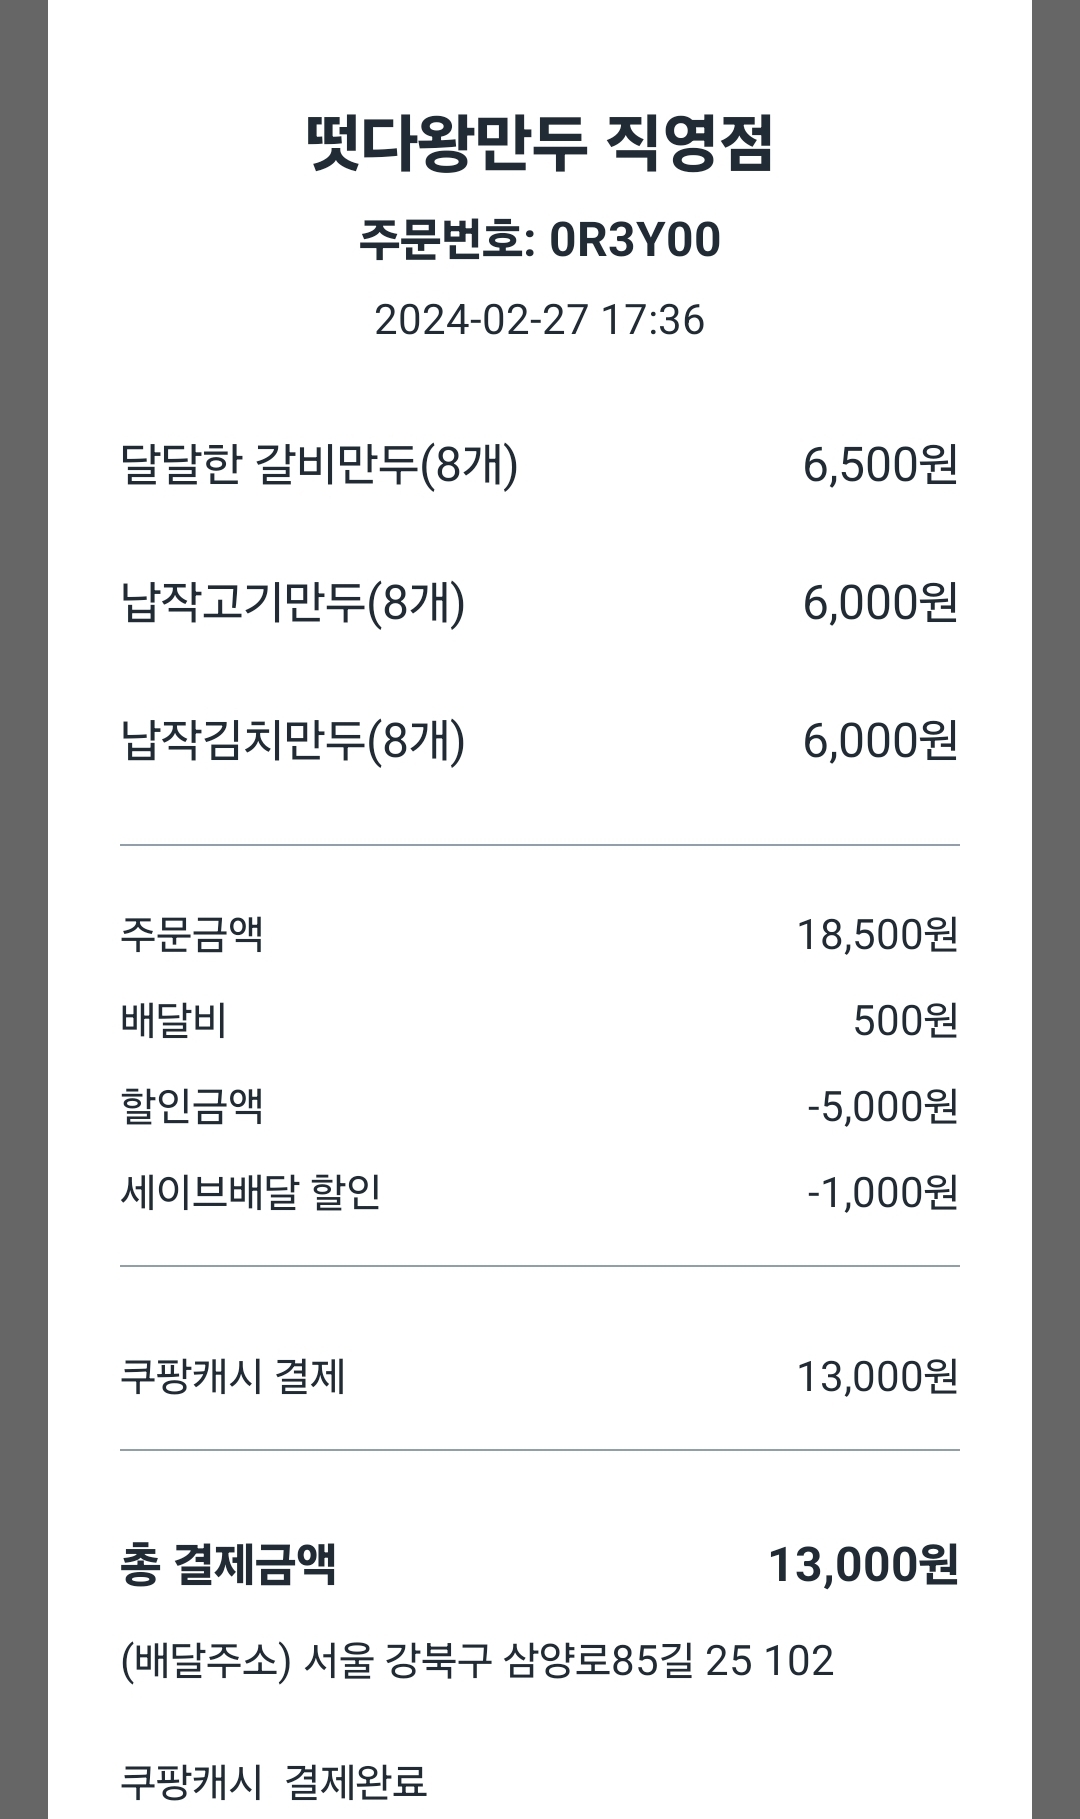Click the bold 총 결제금액 label
1080x1819 pixels.
(x=228, y=1565)
